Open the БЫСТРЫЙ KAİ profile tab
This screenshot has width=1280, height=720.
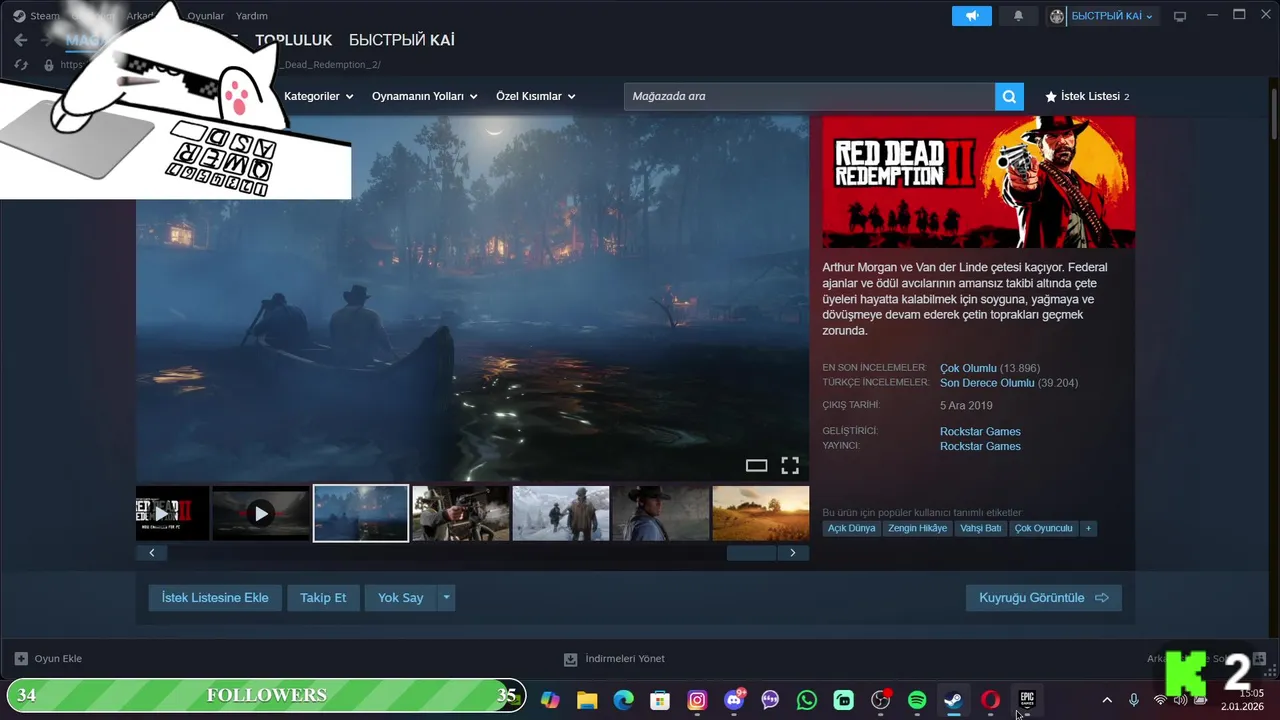pyautogui.click(x=402, y=40)
